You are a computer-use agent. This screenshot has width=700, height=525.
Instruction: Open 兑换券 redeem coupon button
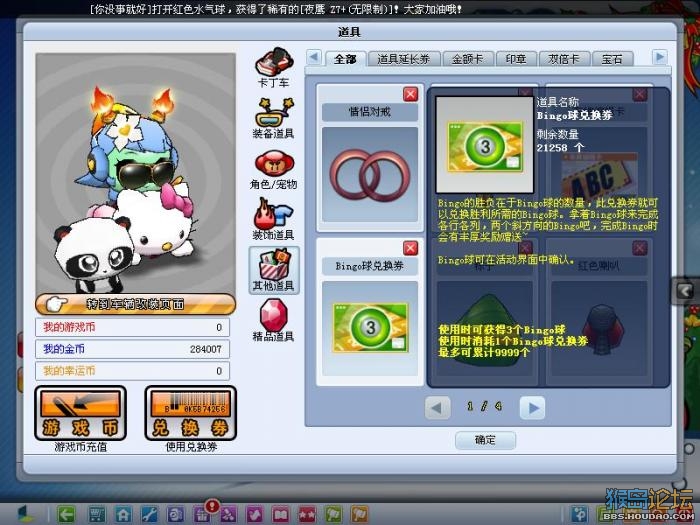(x=191, y=413)
